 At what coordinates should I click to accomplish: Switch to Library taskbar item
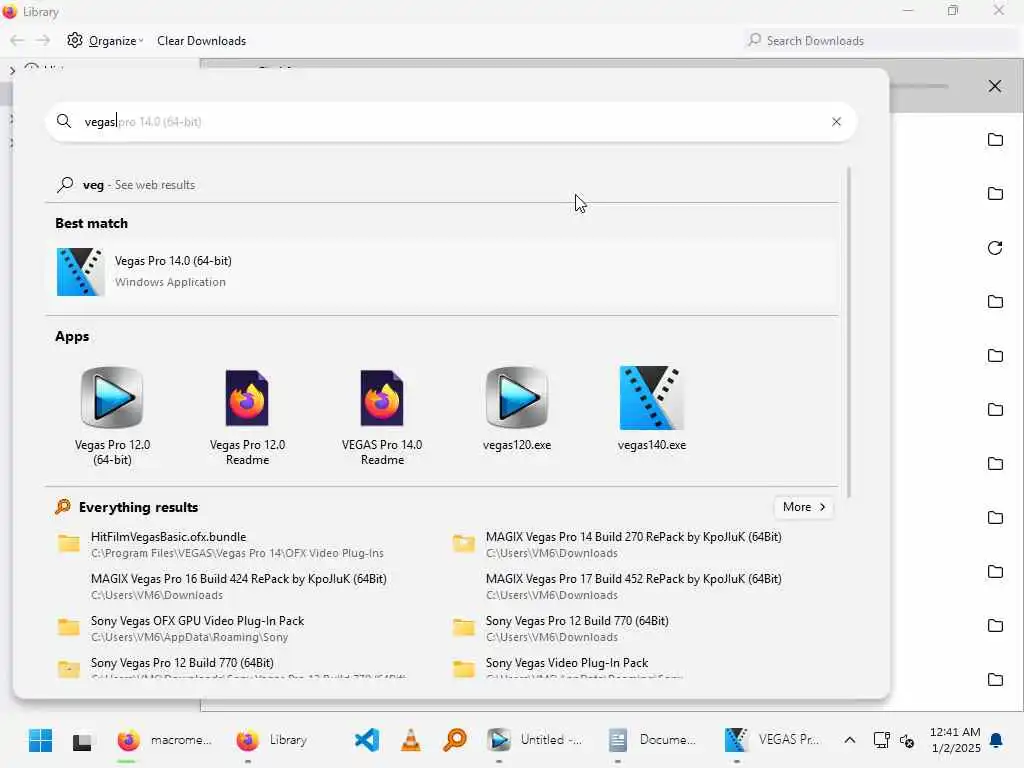point(272,740)
